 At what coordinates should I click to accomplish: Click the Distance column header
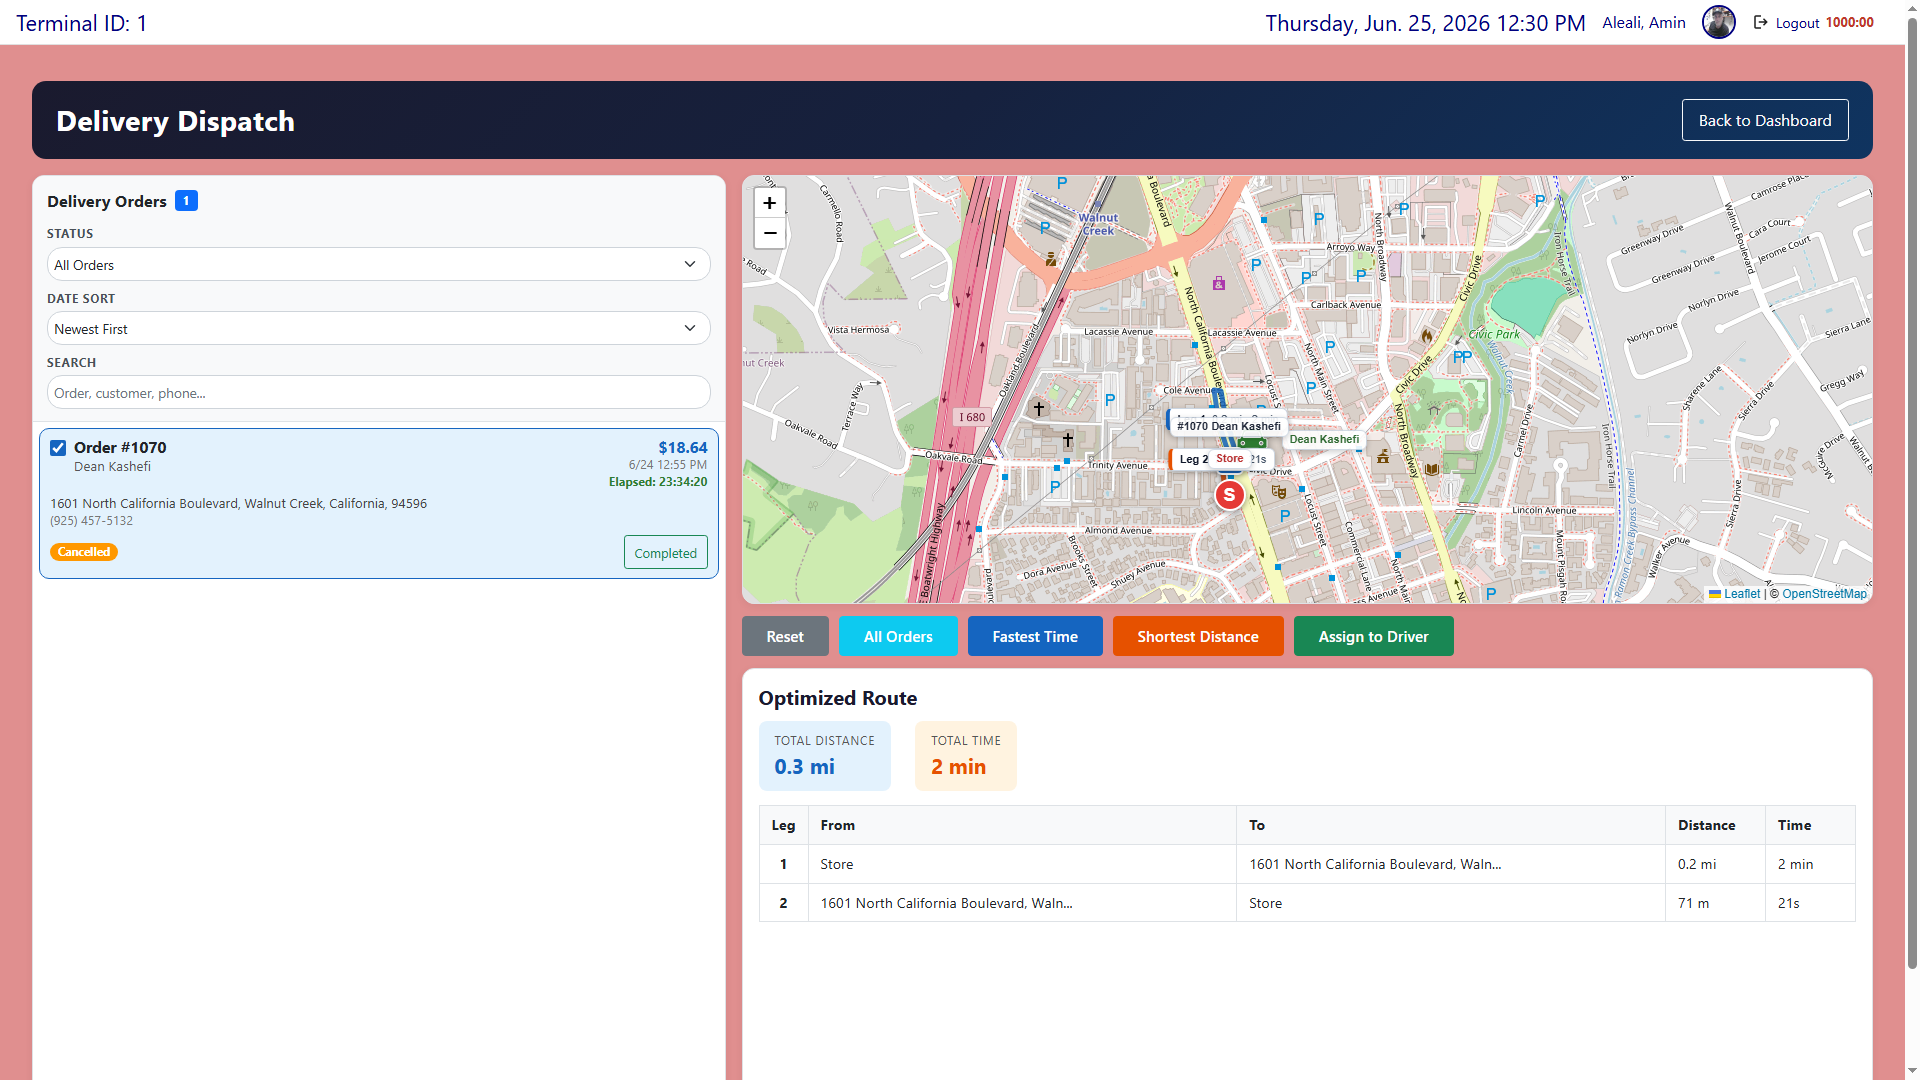1715,825
